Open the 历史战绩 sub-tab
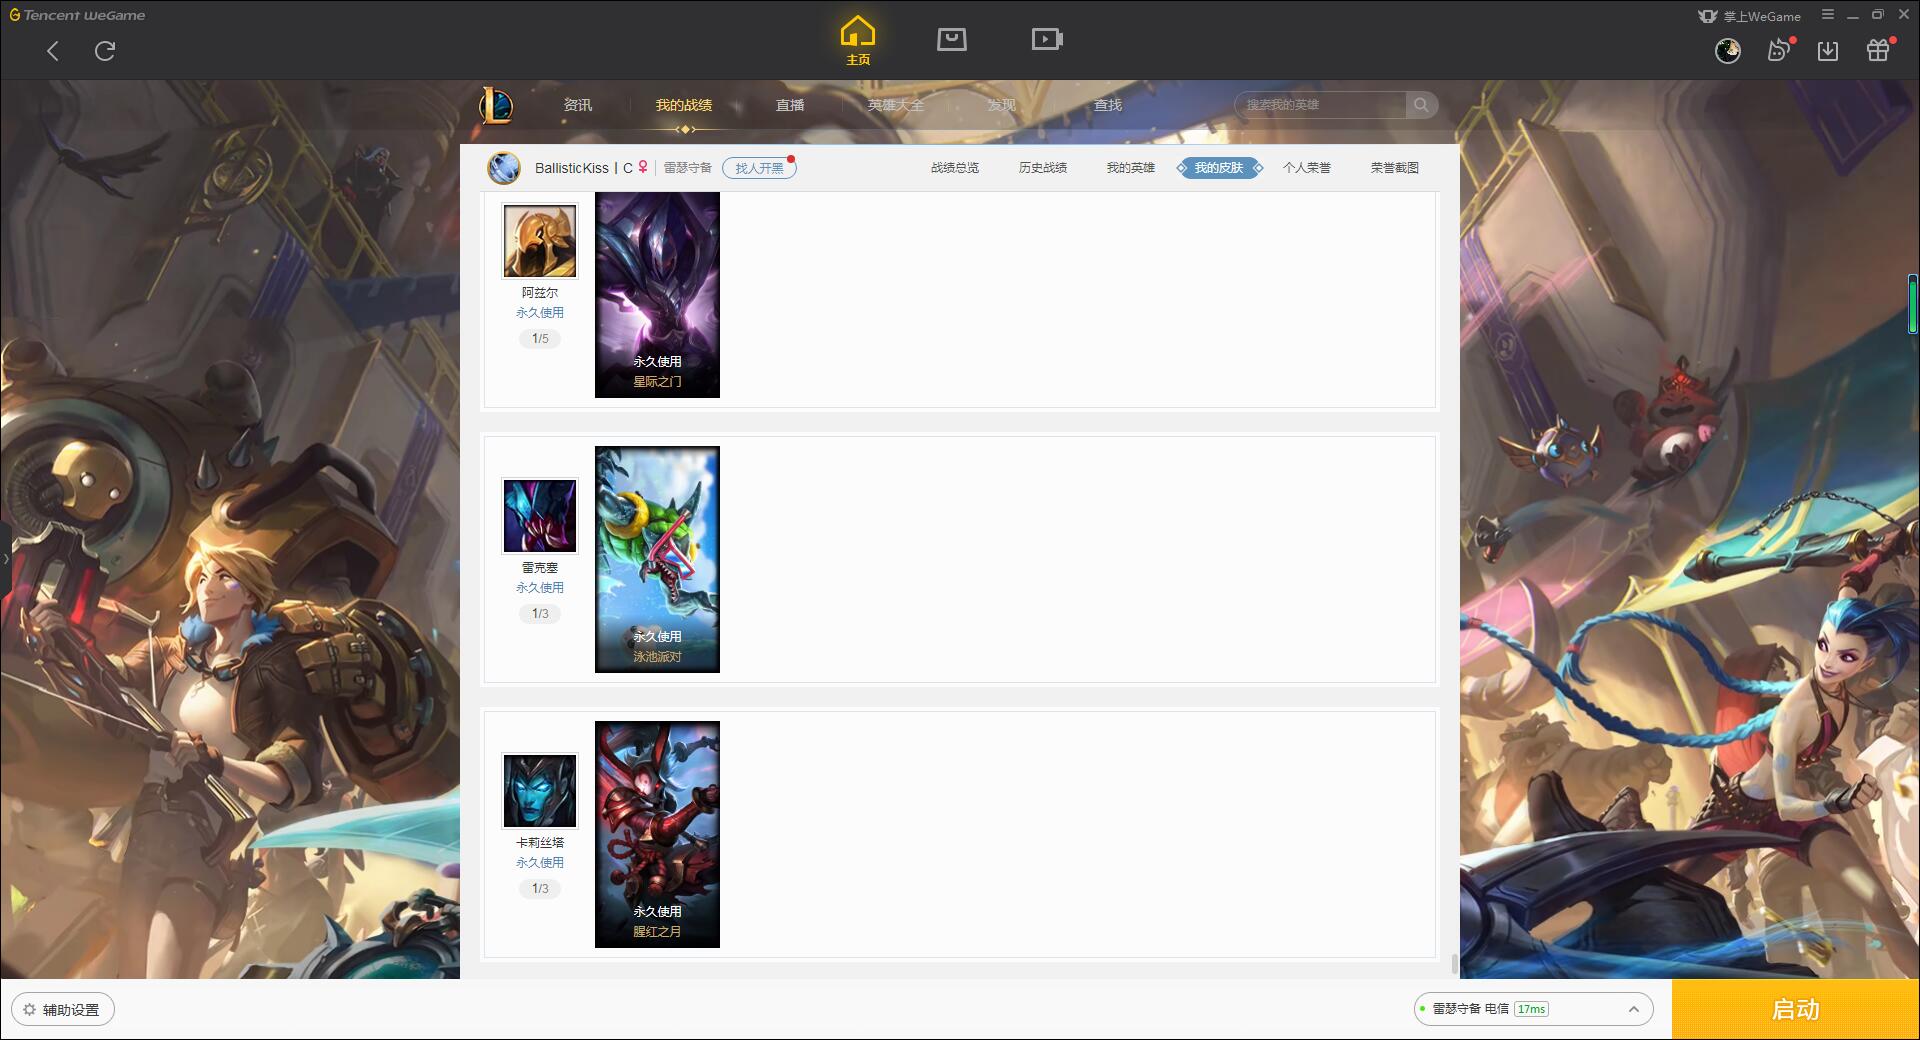The width and height of the screenshot is (1920, 1040). pos(1043,168)
